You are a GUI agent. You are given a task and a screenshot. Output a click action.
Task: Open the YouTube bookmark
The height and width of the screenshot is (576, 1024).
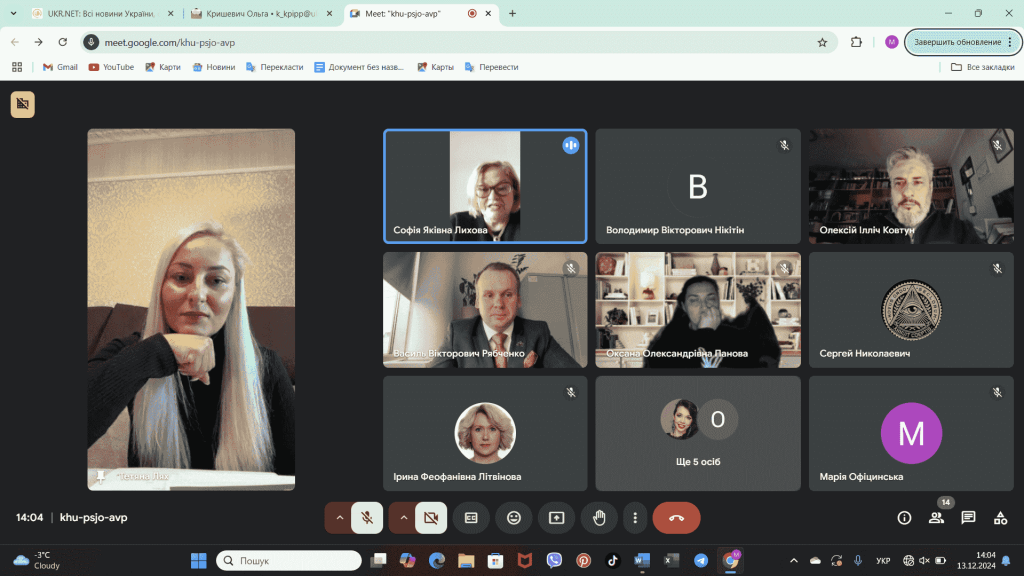pyautogui.click(x=111, y=67)
